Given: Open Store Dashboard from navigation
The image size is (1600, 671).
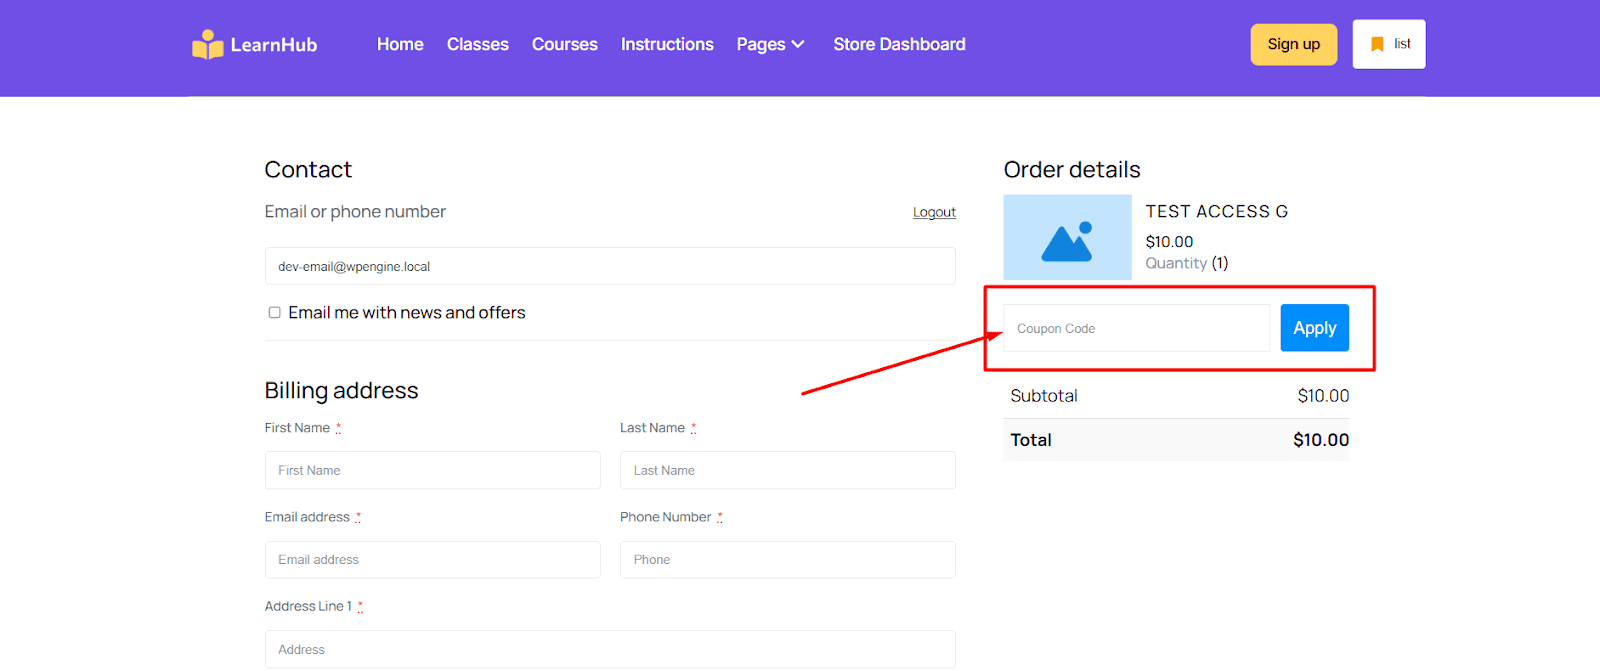Looking at the screenshot, I should pos(899,44).
